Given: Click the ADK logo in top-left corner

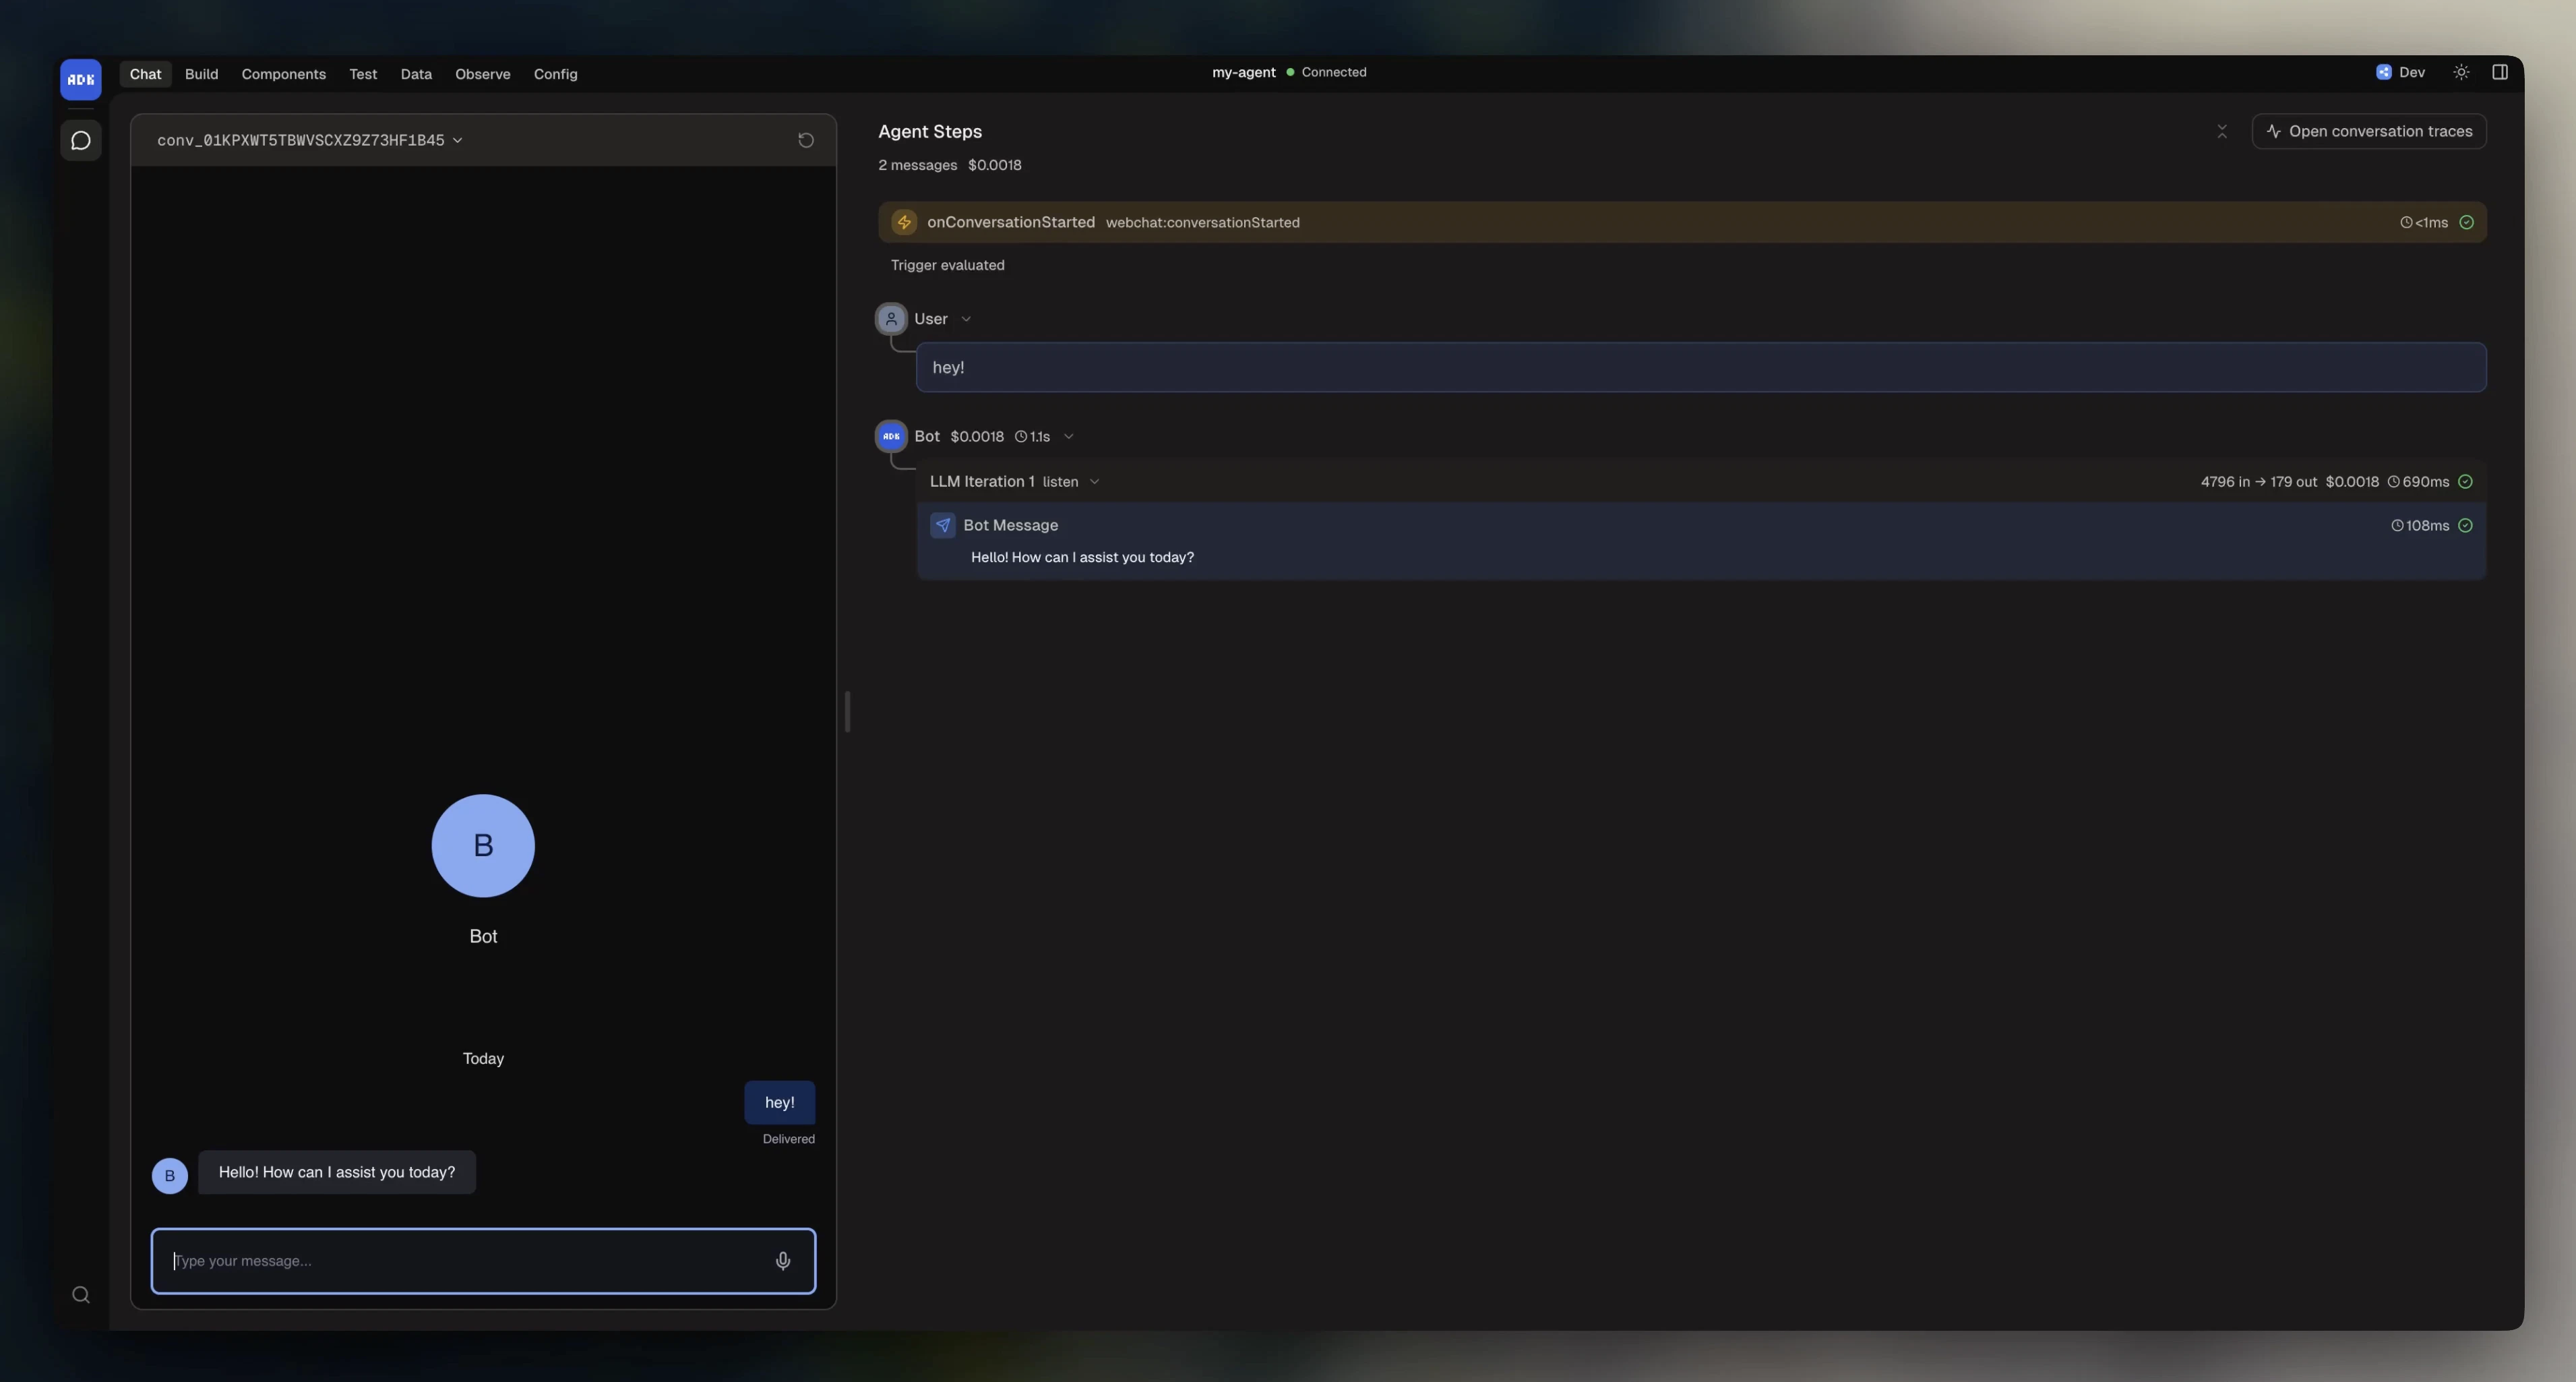Looking at the screenshot, I should tap(80, 79).
